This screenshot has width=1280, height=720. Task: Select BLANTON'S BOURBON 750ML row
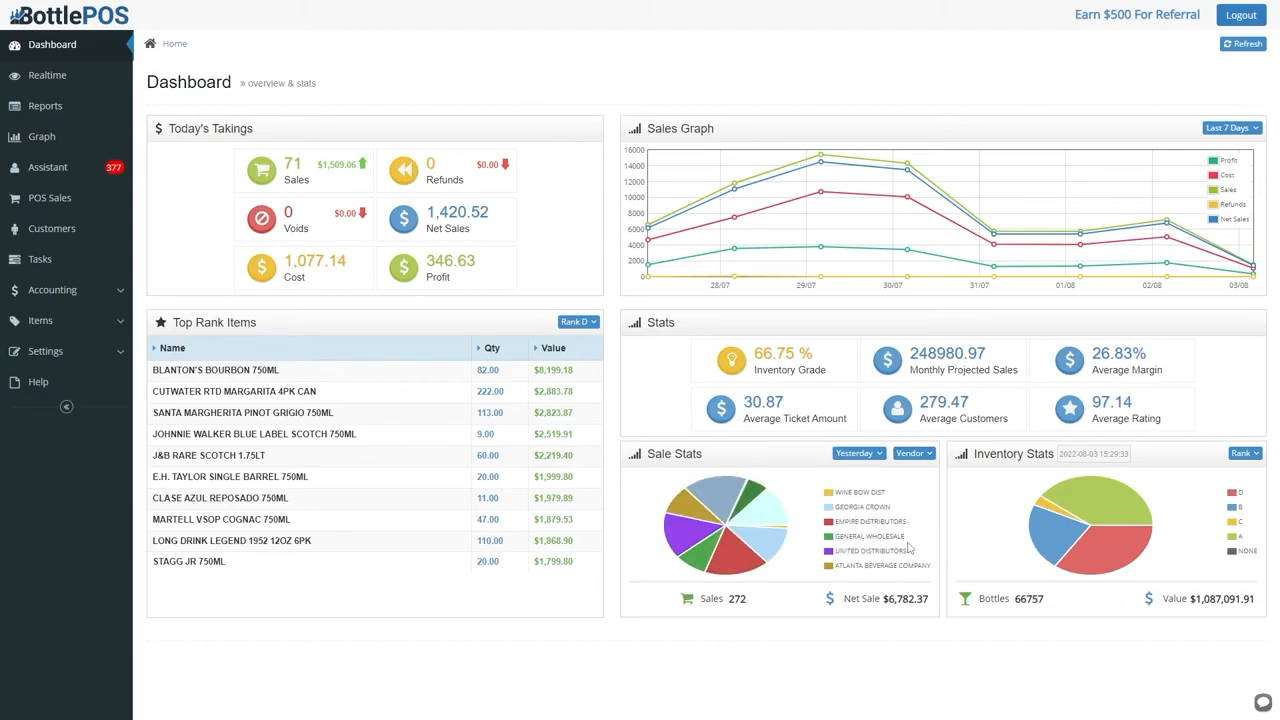point(375,370)
